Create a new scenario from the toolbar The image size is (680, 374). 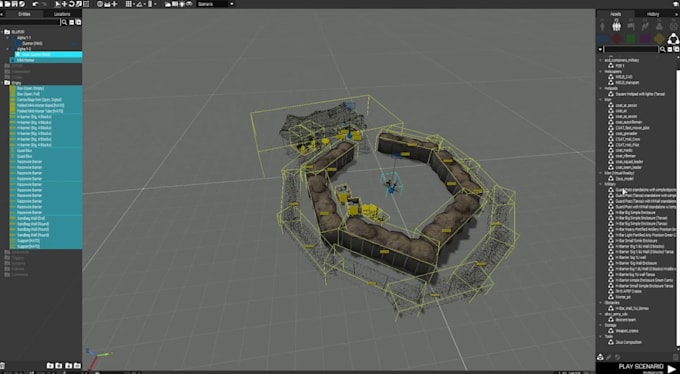pyautogui.click(x=1, y=4)
